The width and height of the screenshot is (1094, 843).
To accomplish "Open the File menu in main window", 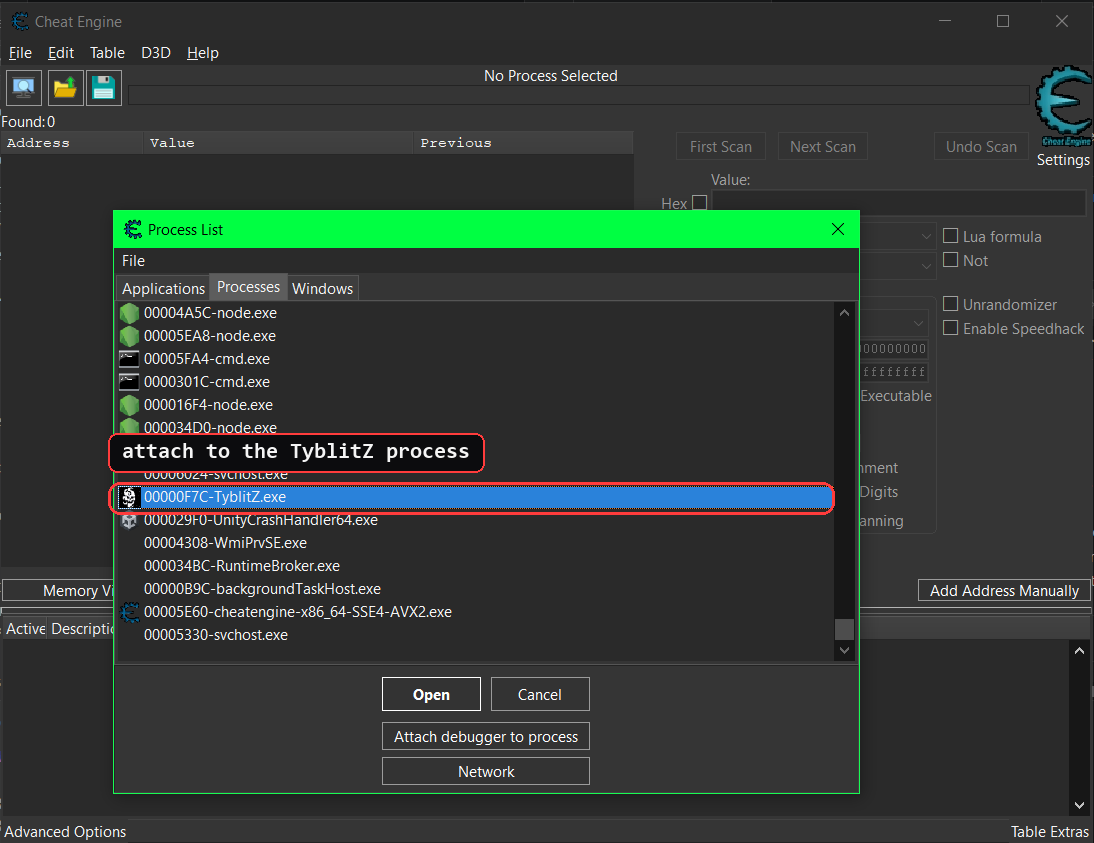I will pyautogui.click(x=20, y=53).
